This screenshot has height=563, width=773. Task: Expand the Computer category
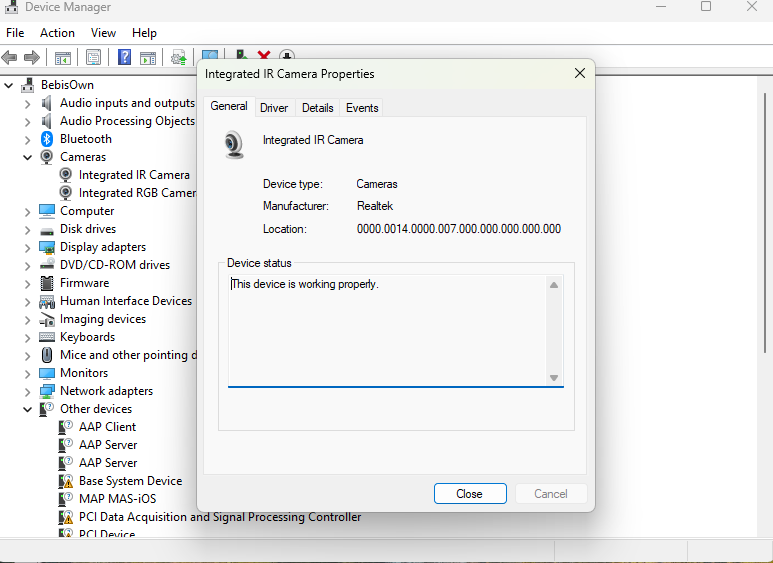coord(27,211)
